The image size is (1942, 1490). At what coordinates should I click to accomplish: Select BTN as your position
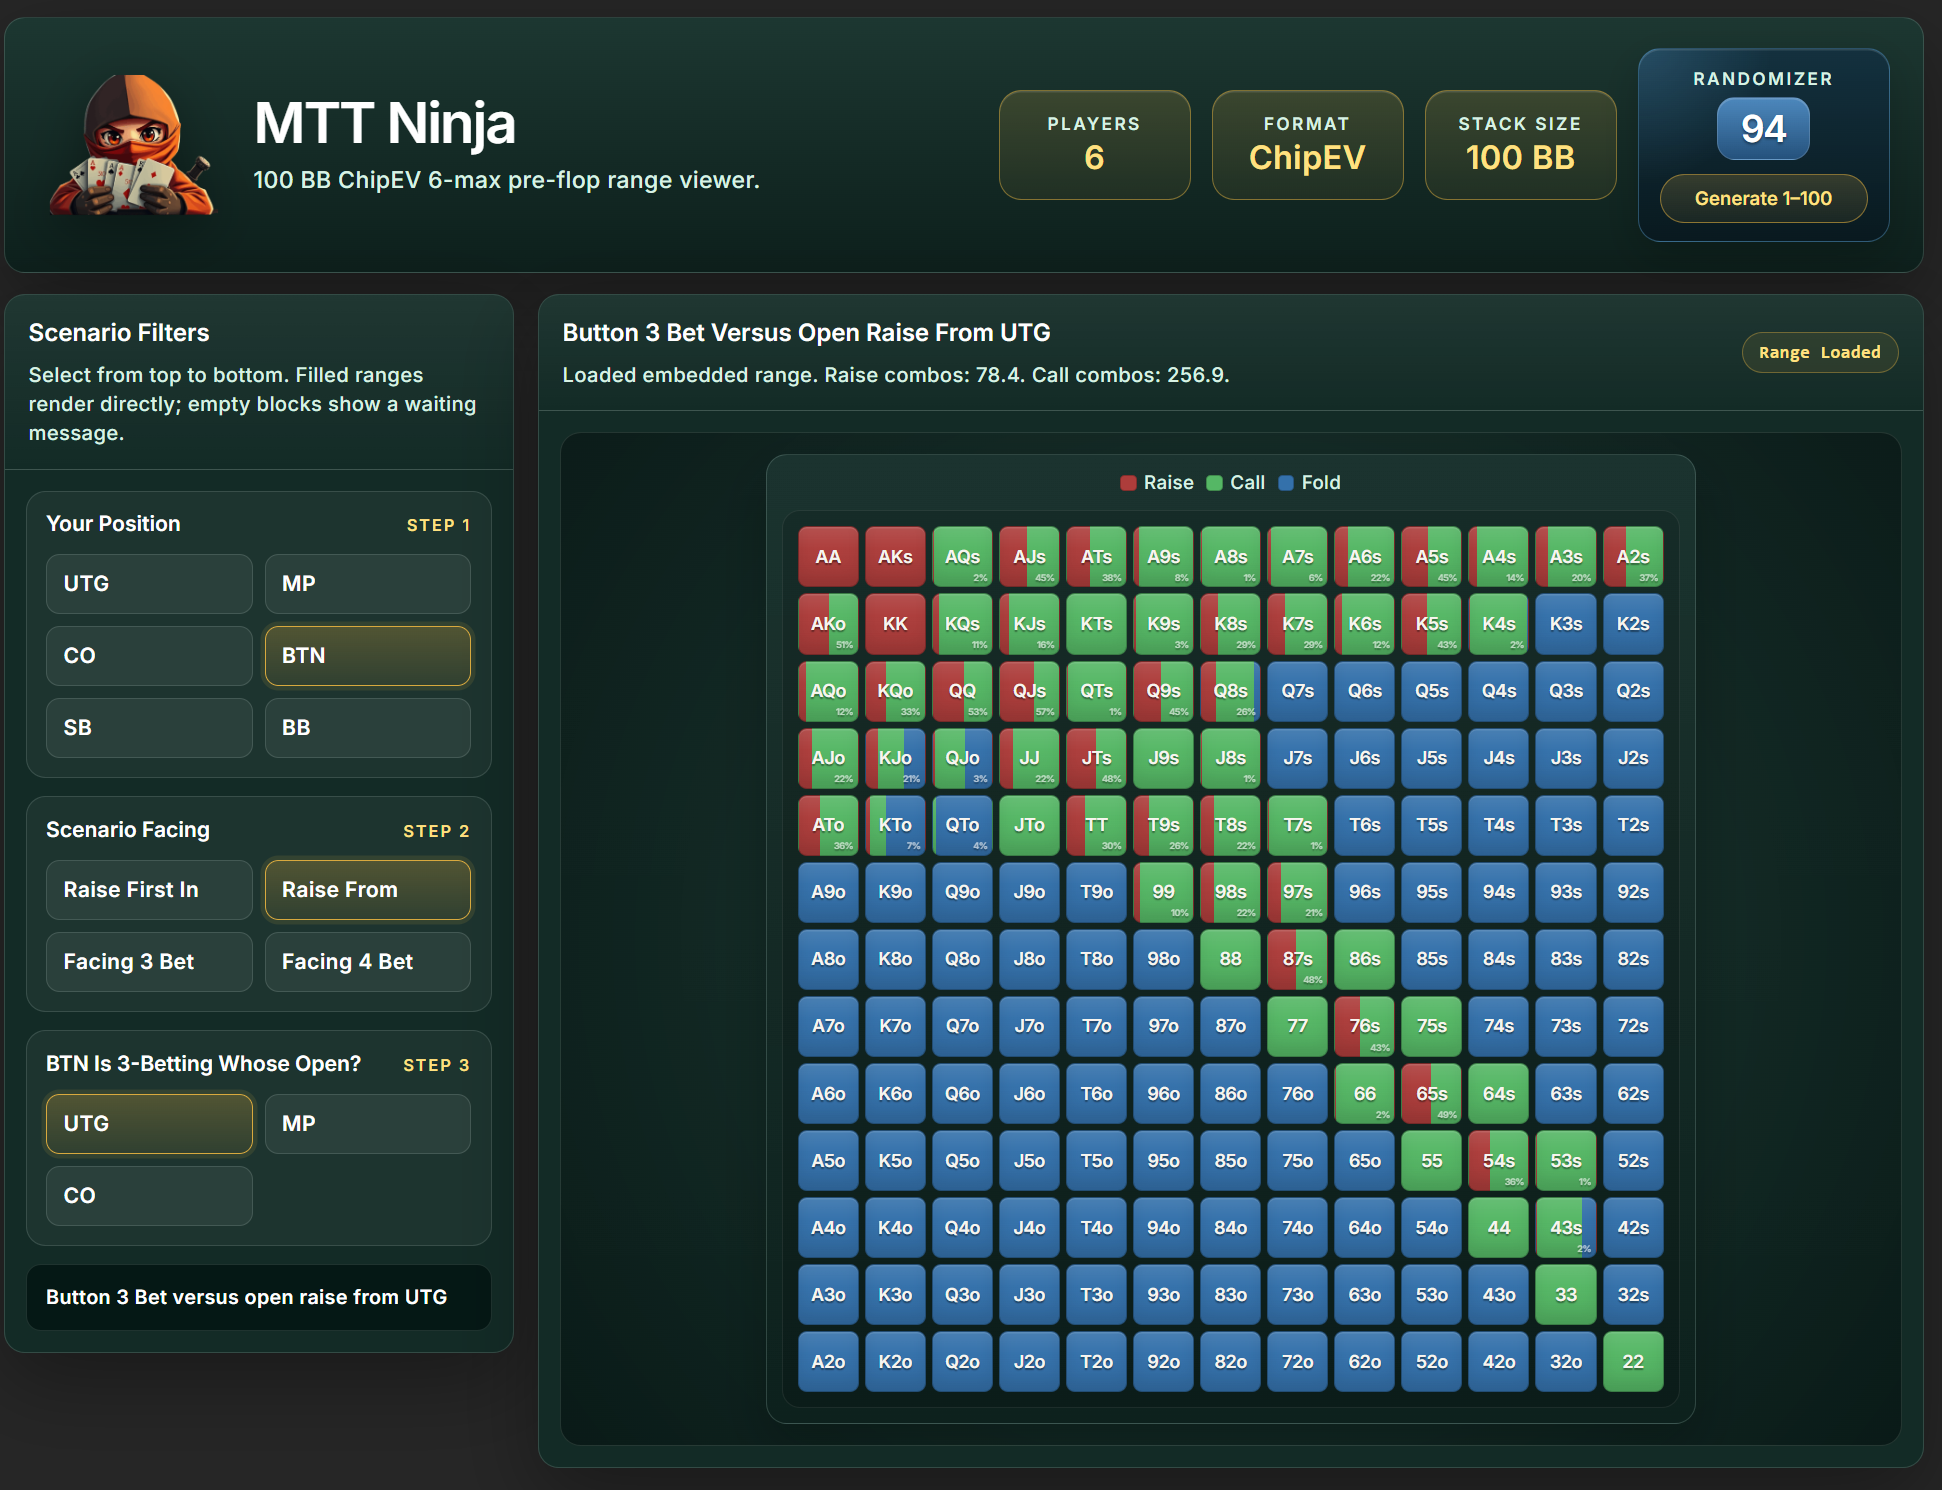tap(367, 656)
